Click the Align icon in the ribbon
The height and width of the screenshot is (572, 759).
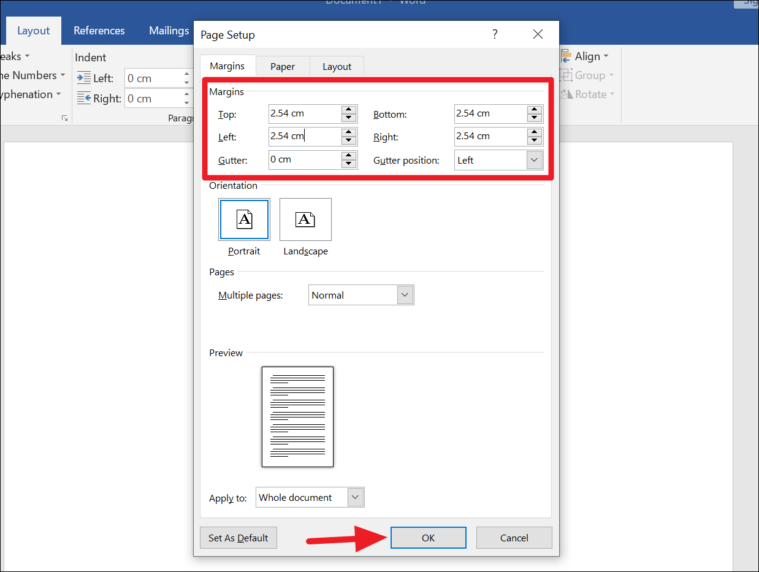(565, 57)
